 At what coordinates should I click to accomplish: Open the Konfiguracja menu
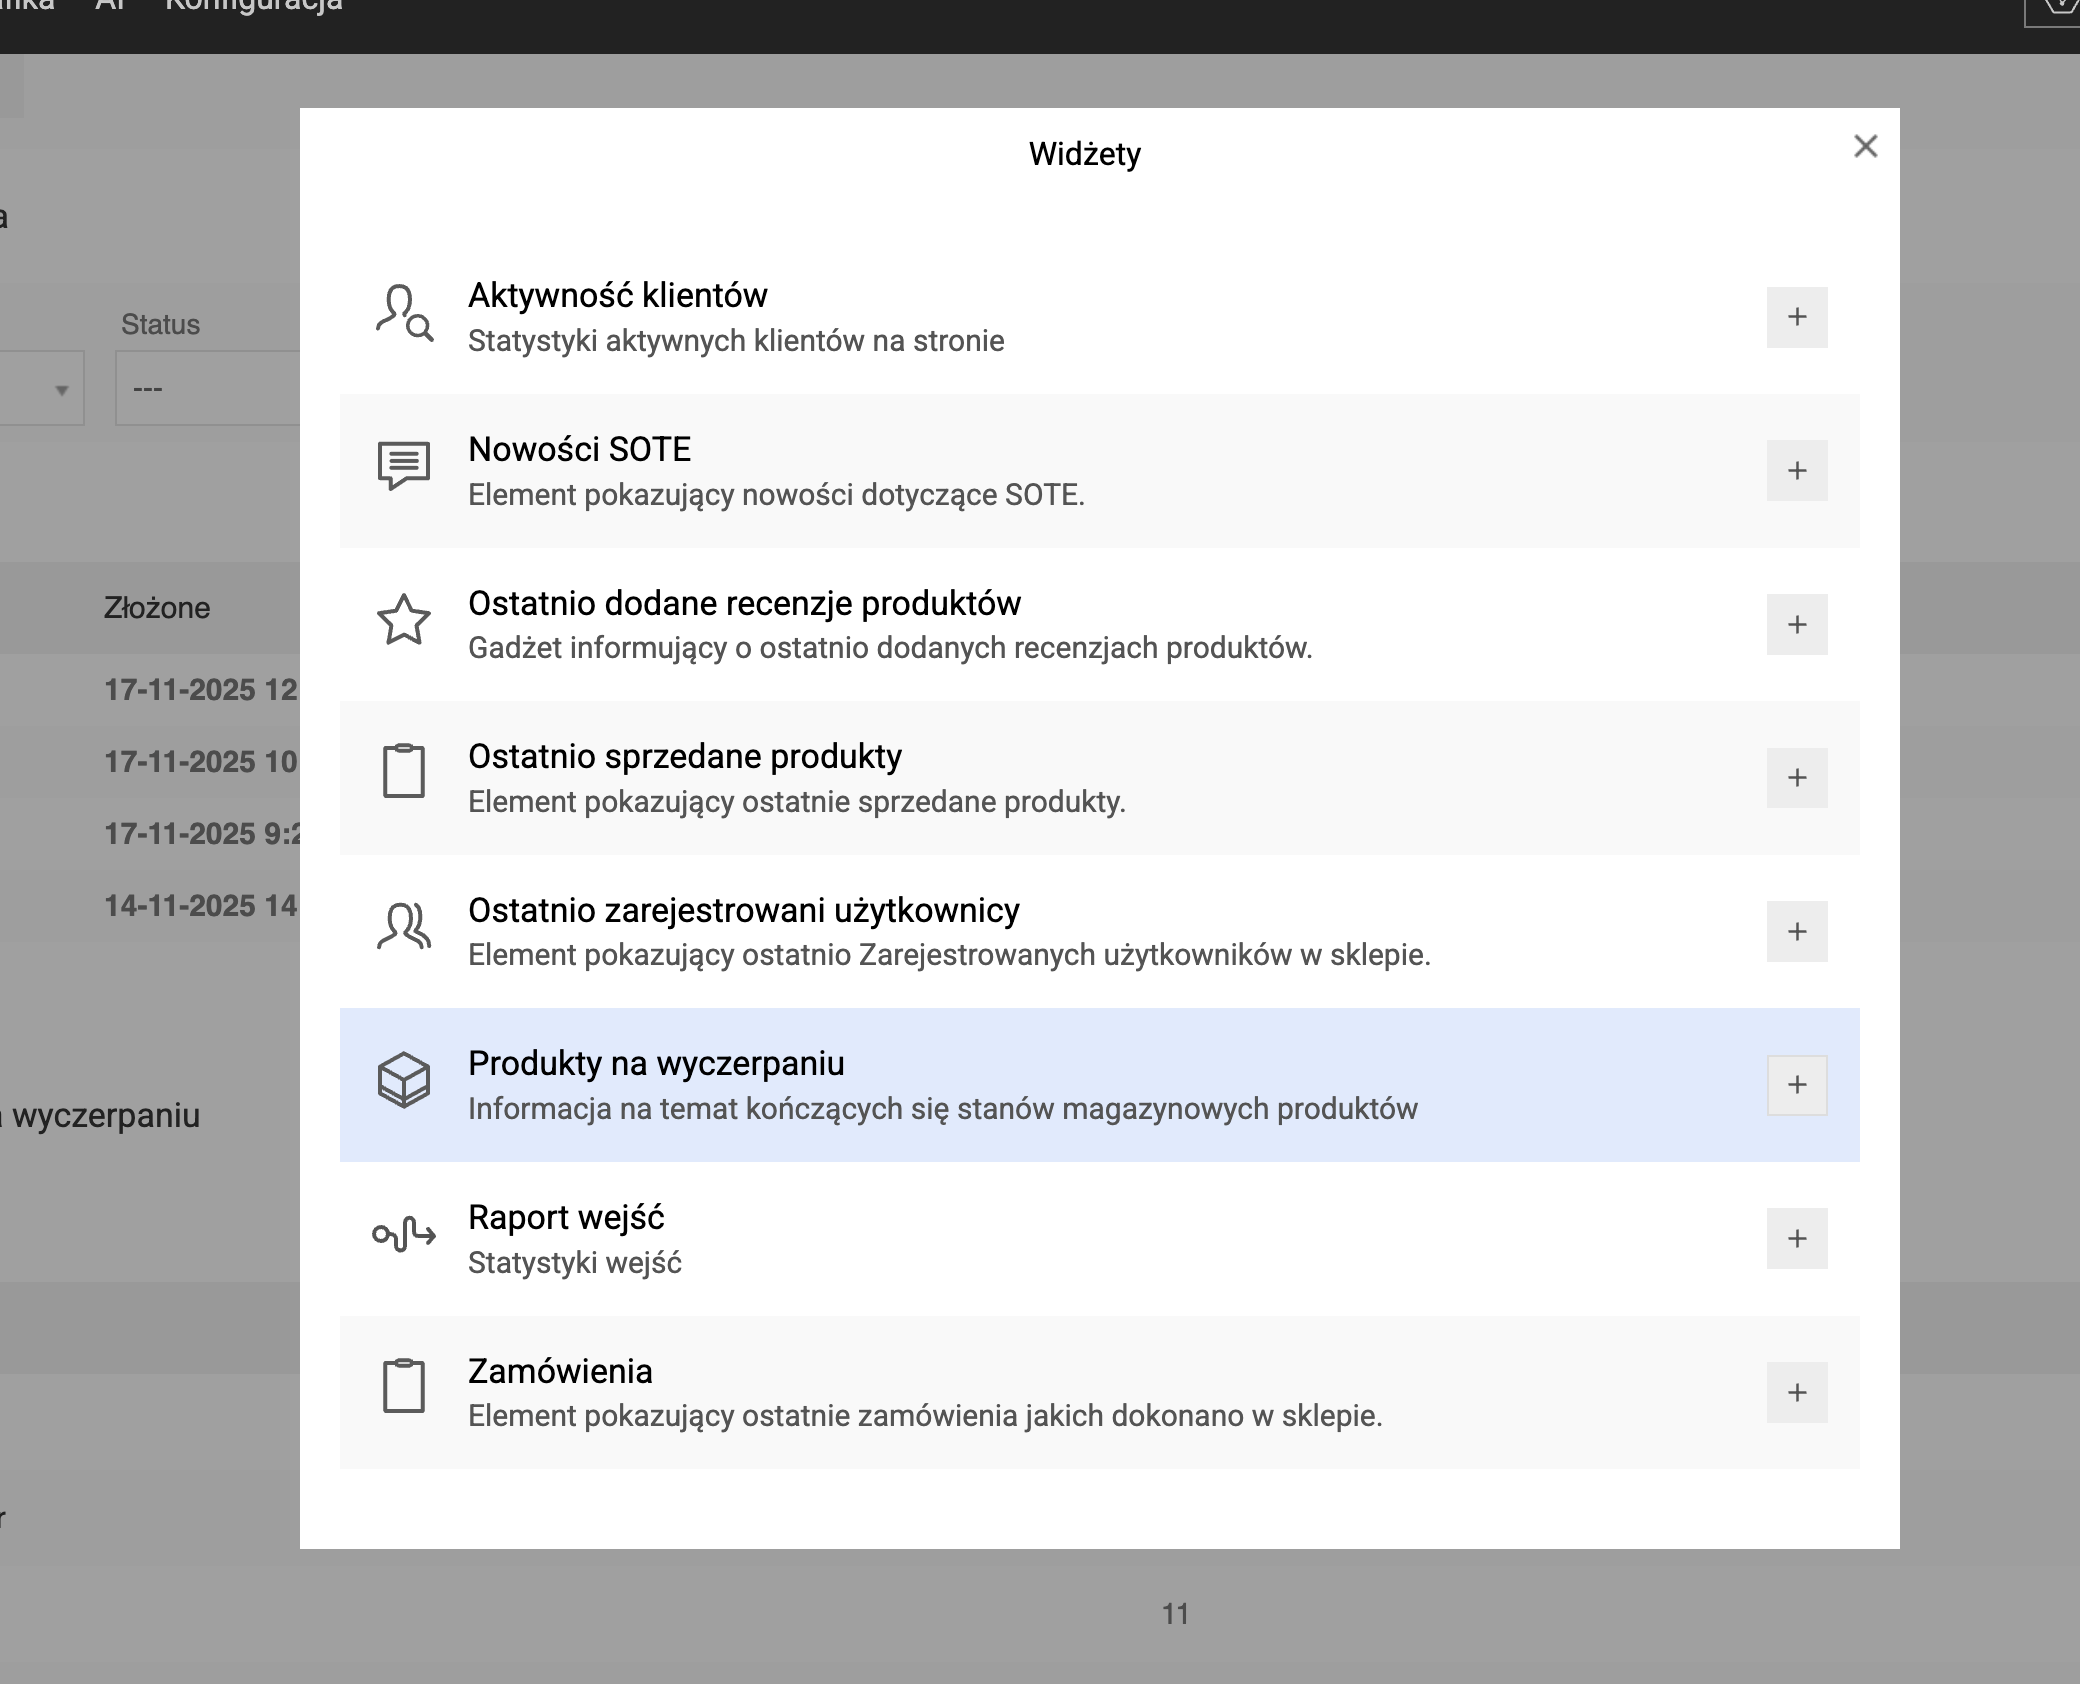pyautogui.click(x=253, y=6)
